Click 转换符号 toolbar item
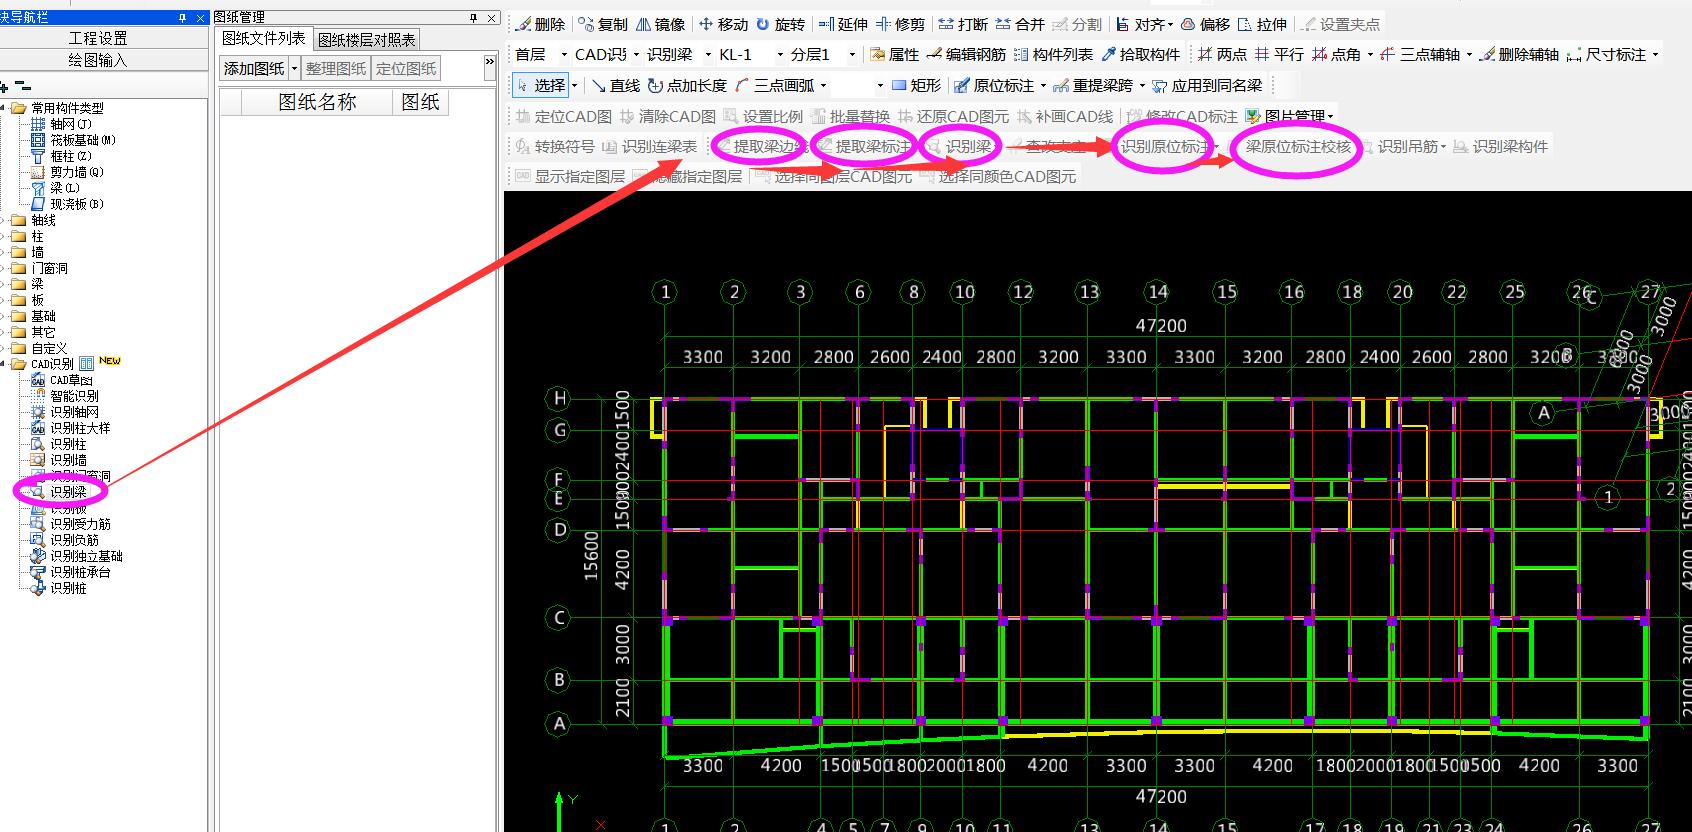The width and height of the screenshot is (1692, 832). pos(555,146)
